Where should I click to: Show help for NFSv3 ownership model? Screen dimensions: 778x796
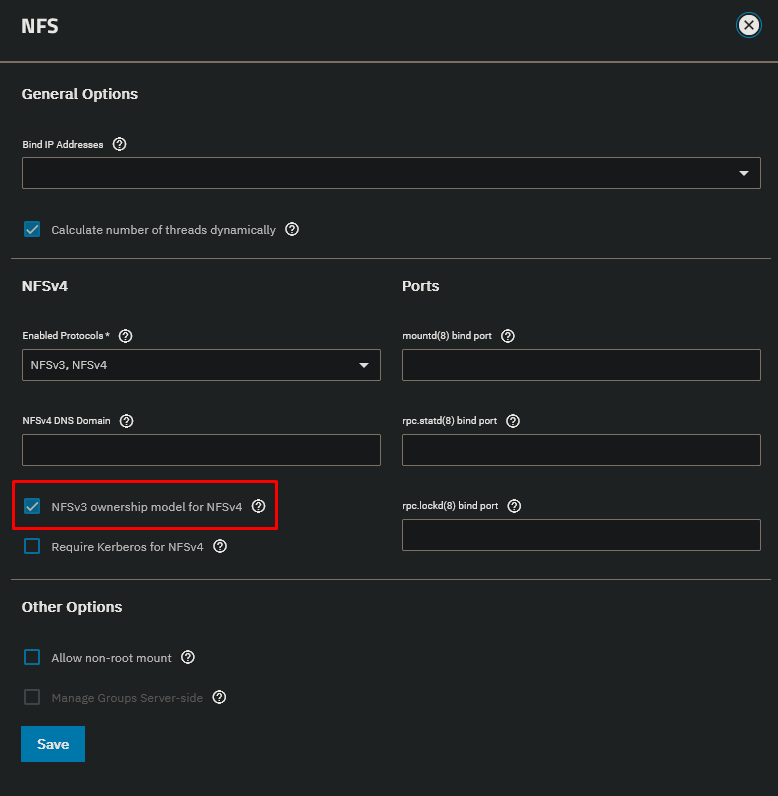[259, 506]
